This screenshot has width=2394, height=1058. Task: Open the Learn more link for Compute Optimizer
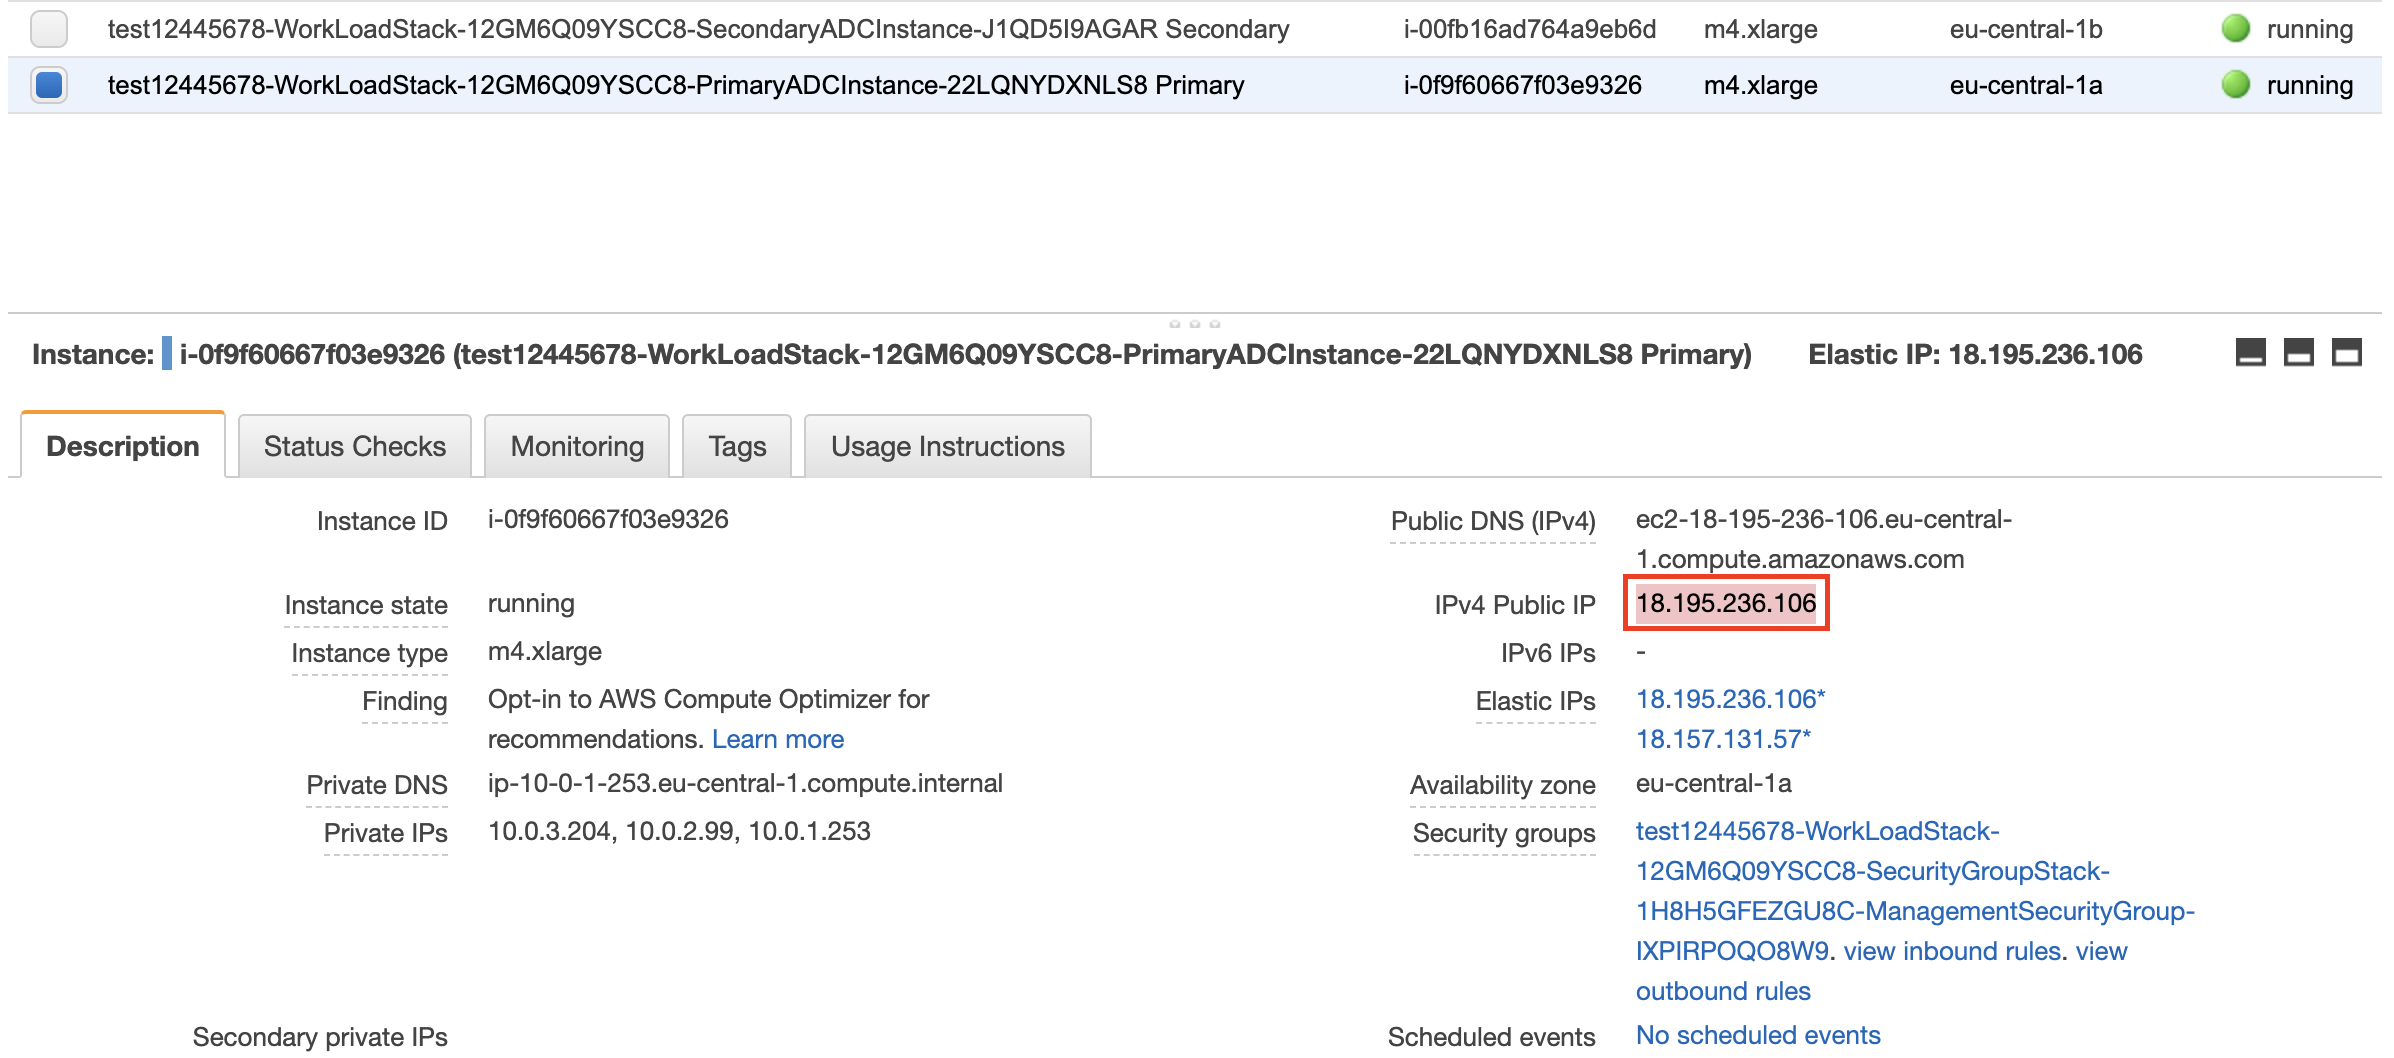[778, 739]
